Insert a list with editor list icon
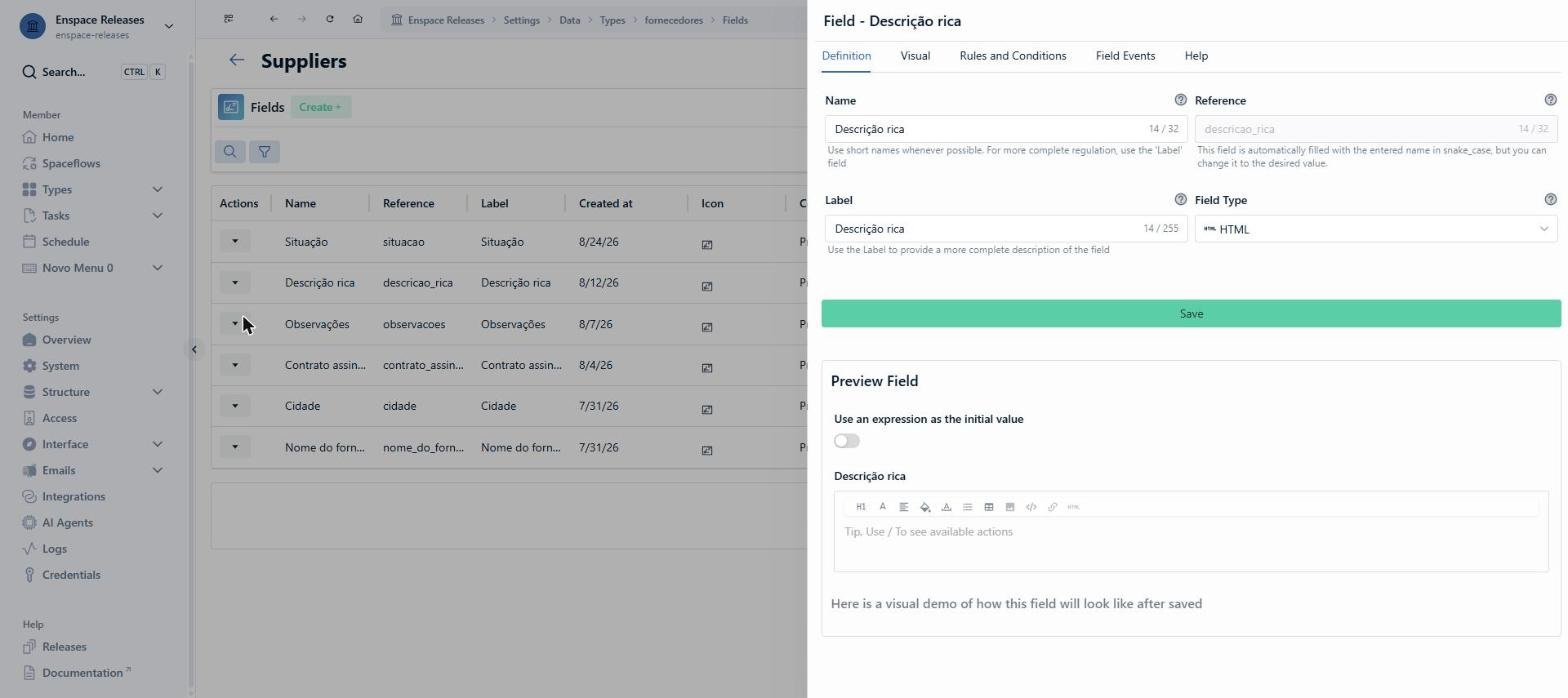The width and height of the screenshot is (1568, 698). pyautogui.click(x=967, y=507)
